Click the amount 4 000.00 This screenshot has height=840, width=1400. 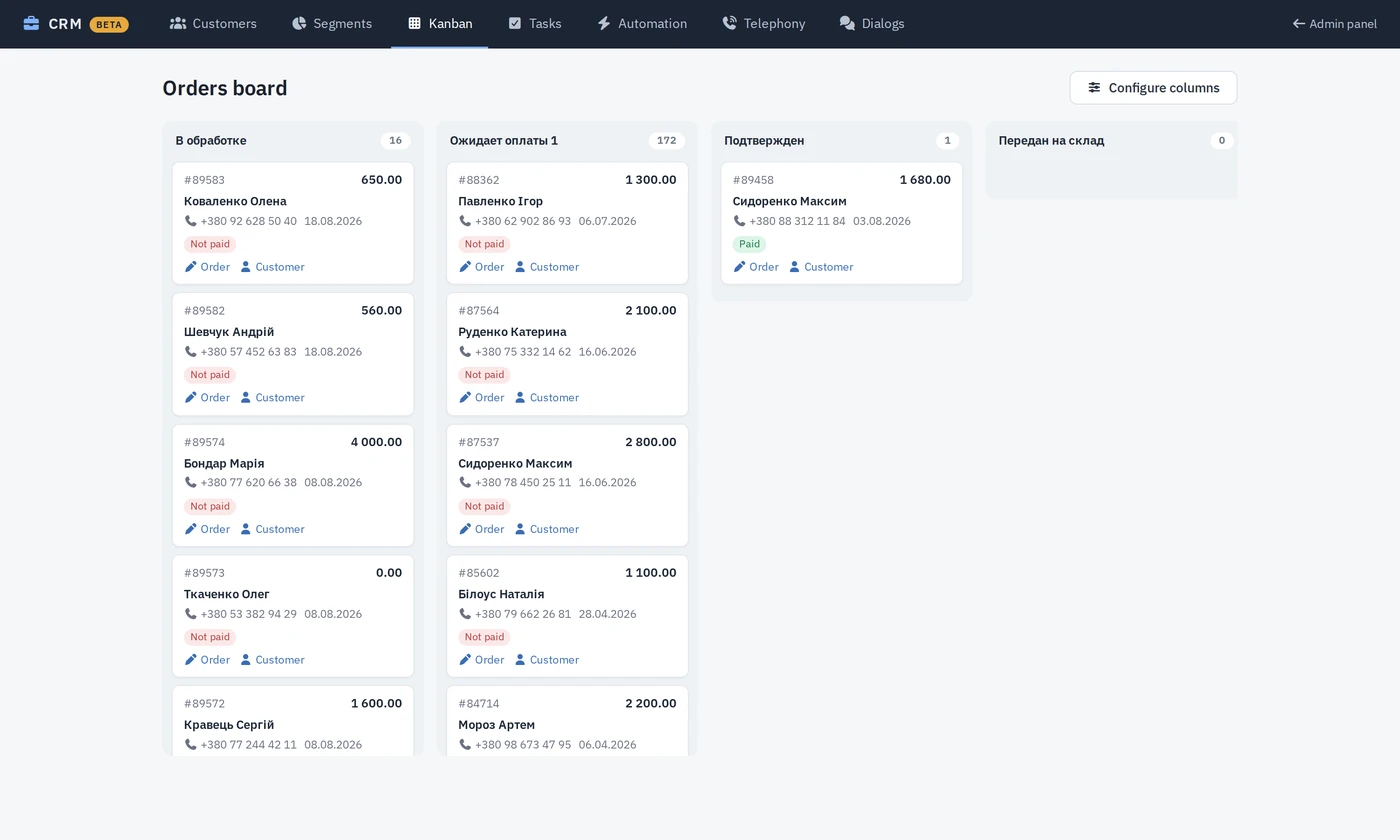coord(376,442)
